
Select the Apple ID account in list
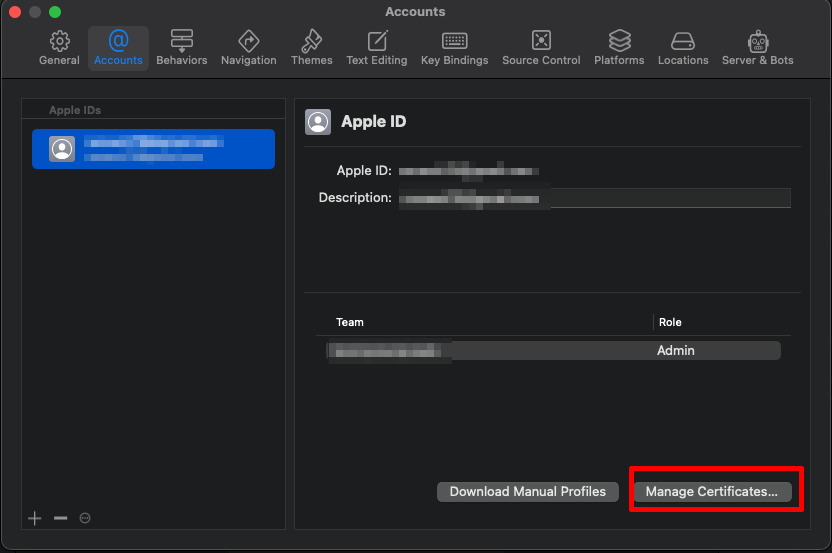tap(153, 149)
